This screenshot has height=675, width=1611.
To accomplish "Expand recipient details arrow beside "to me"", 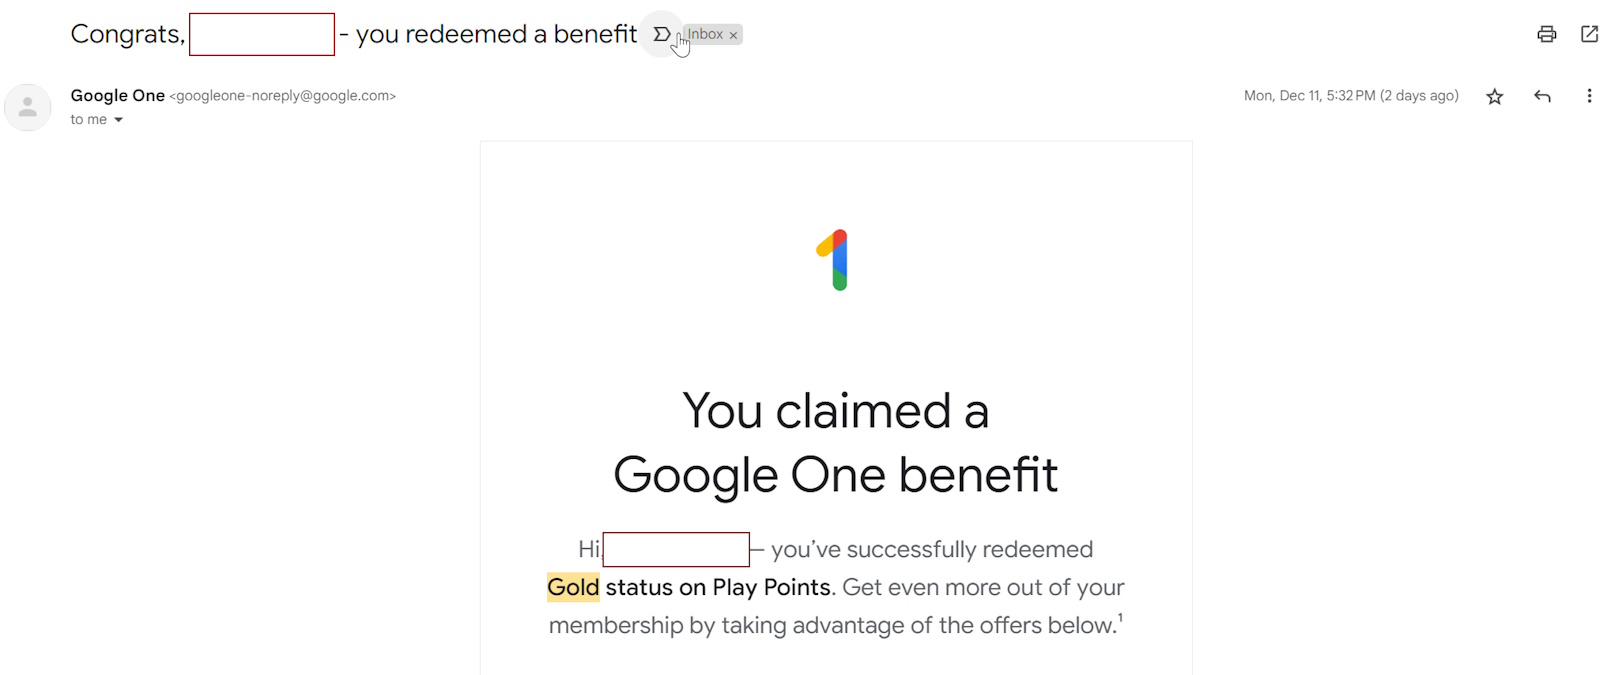I will click(x=118, y=120).
